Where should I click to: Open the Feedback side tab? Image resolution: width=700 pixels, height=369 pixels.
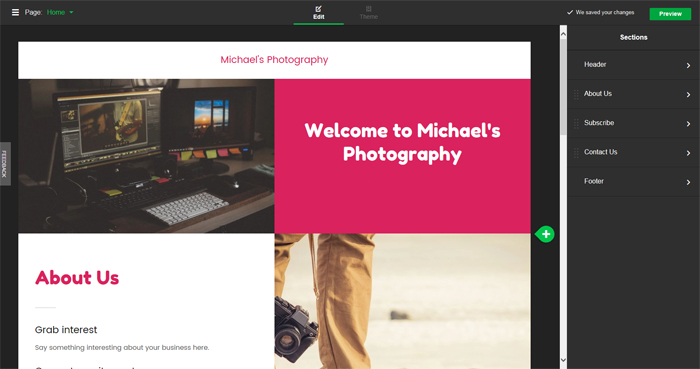tap(5, 164)
